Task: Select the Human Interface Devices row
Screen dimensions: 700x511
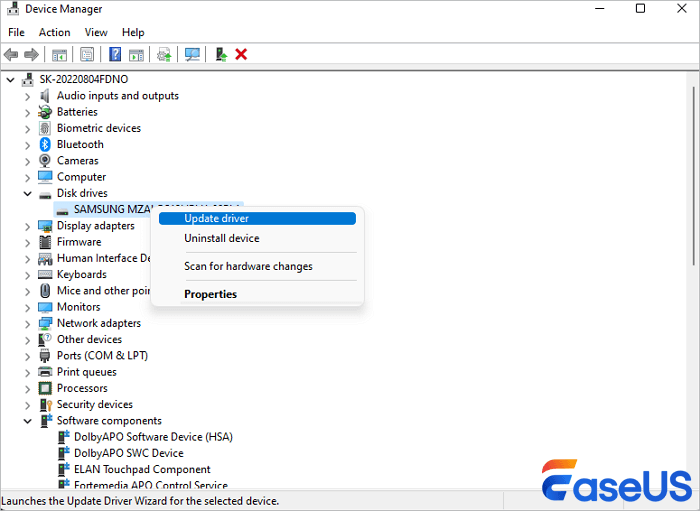Action: click(104, 258)
